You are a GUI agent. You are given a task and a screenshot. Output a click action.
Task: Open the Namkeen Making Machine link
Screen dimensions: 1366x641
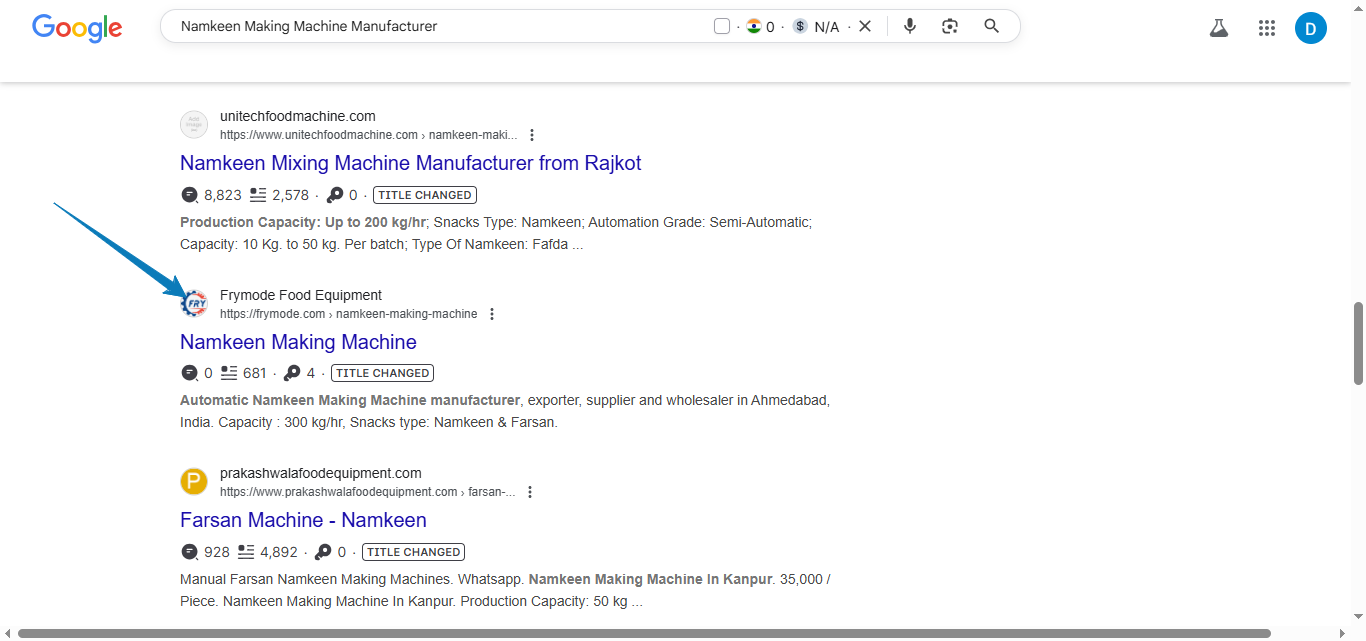click(x=298, y=342)
